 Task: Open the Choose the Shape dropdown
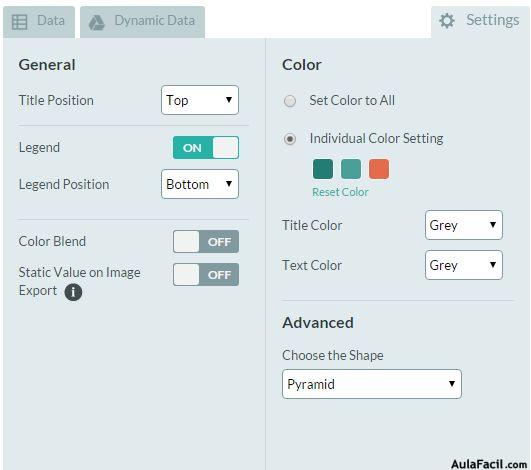coord(371,384)
